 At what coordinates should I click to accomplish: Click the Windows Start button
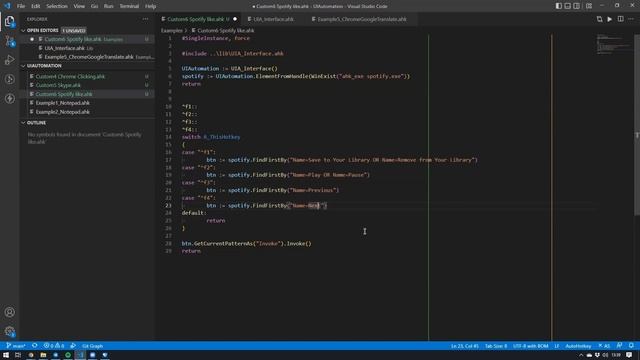pos(6,355)
